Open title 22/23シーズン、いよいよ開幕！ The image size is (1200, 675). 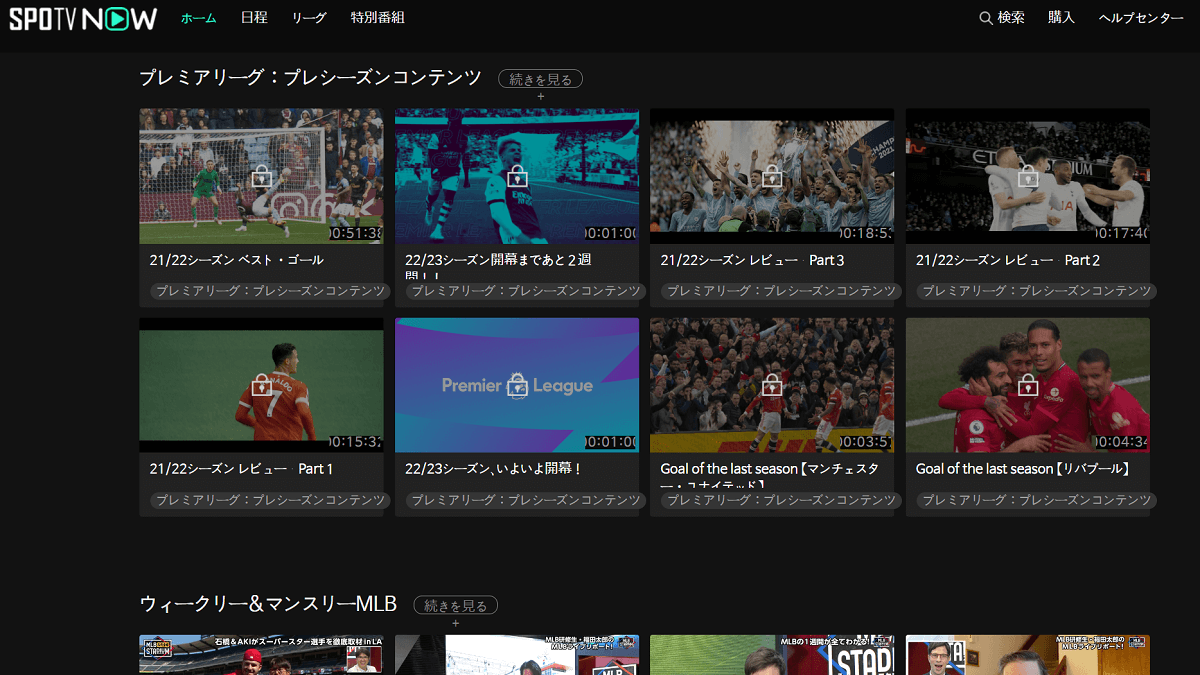(x=494, y=468)
